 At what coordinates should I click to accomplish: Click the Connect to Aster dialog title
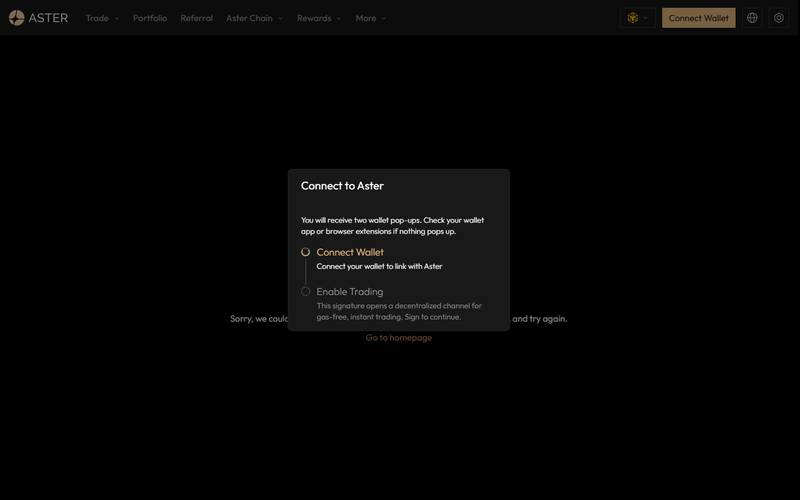[x=342, y=186]
